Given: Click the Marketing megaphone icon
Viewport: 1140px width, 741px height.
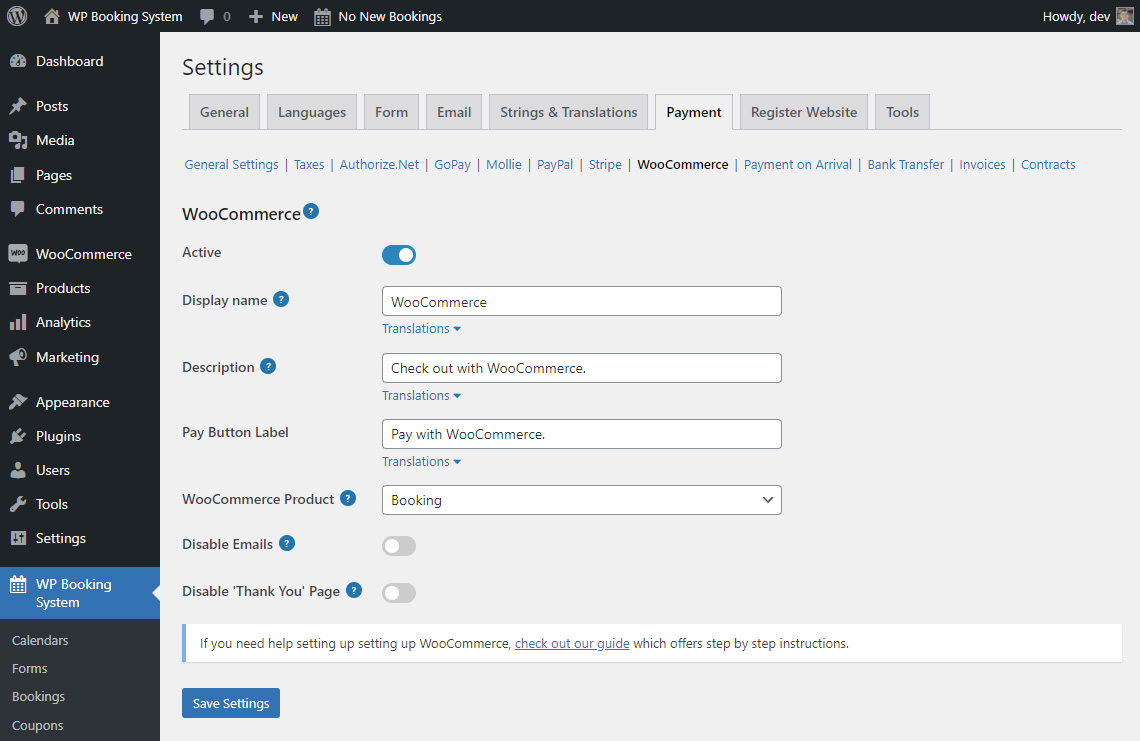Looking at the screenshot, I should (x=18, y=357).
